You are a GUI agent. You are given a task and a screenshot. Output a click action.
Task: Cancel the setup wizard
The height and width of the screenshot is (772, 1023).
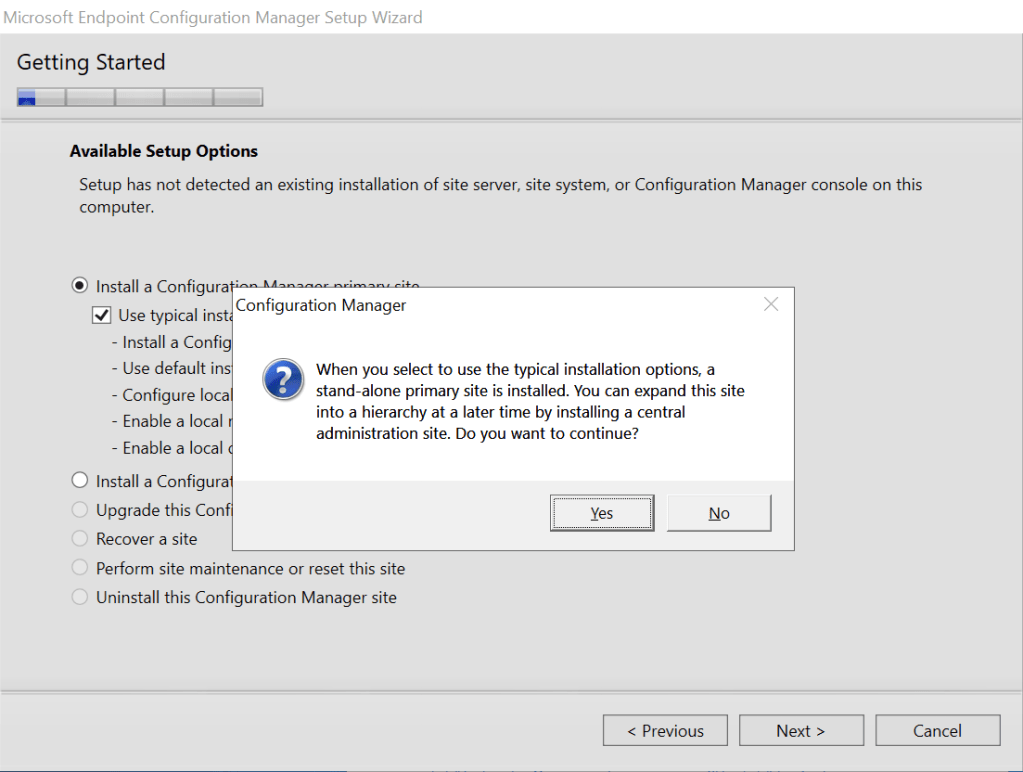pos(937,731)
